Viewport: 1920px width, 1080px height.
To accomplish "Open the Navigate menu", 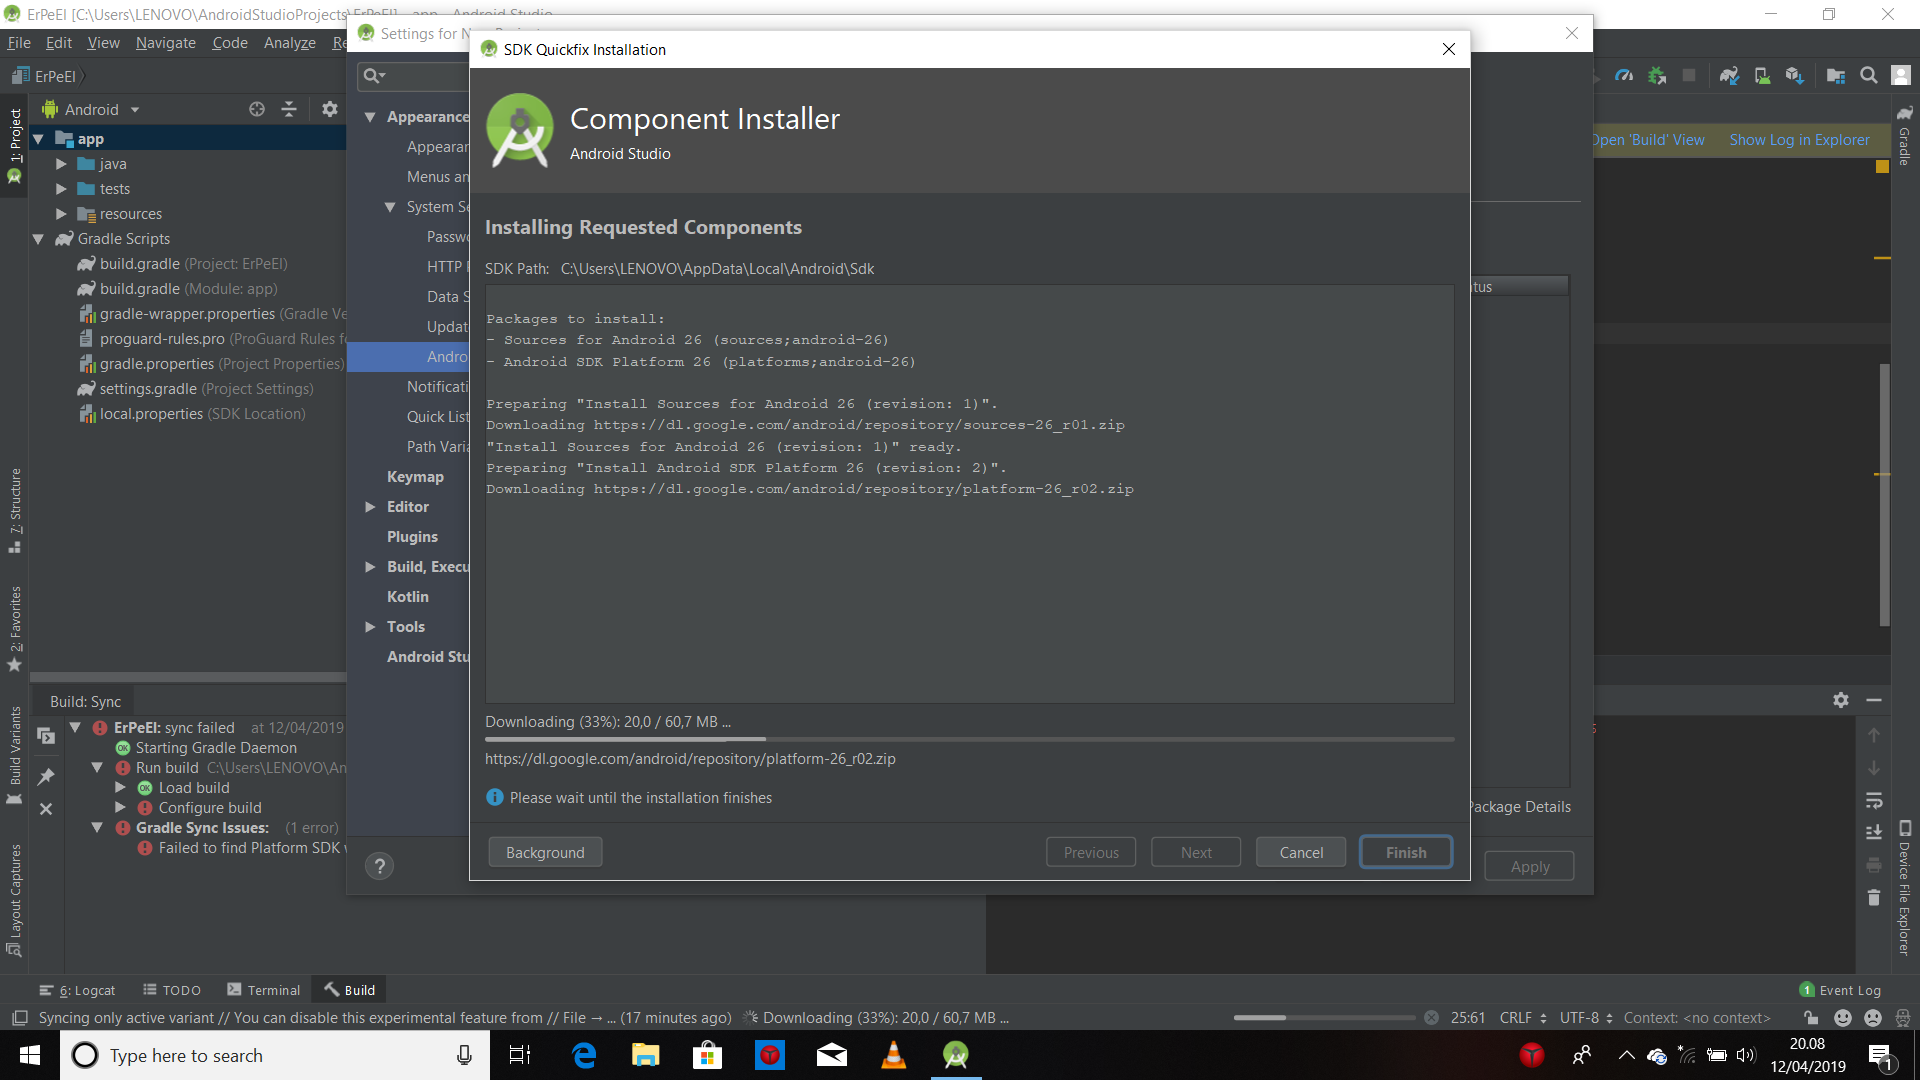I will [x=166, y=42].
